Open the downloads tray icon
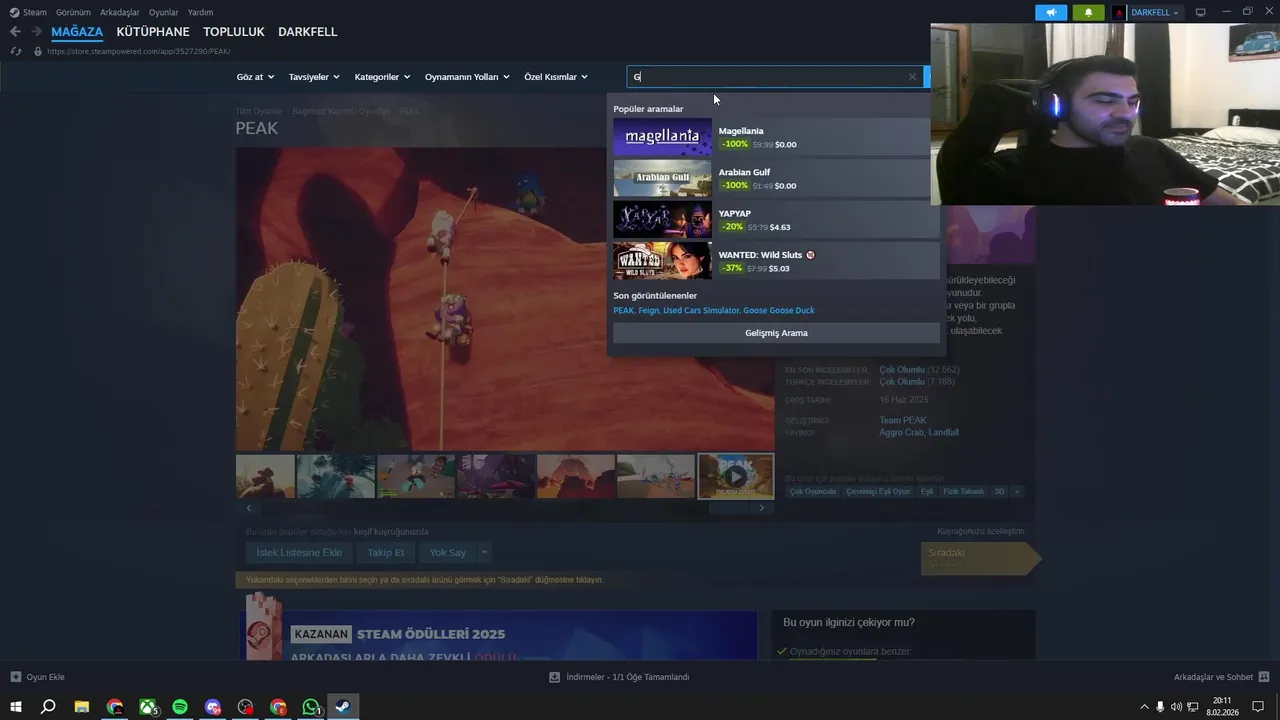The height and width of the screenshot is (720, 1280). pos(554,677)
